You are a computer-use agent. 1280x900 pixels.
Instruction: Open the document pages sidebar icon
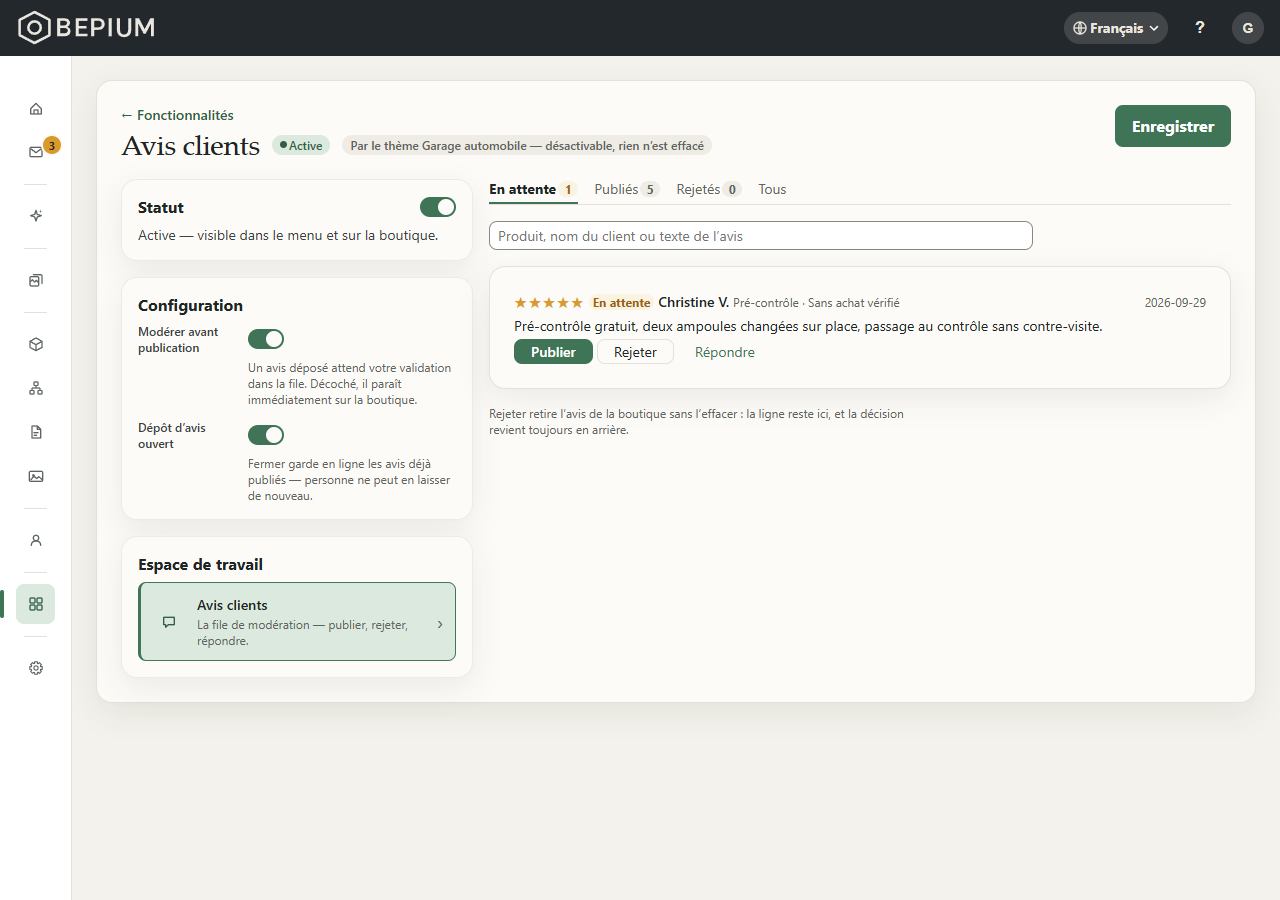tap(36, 432)
